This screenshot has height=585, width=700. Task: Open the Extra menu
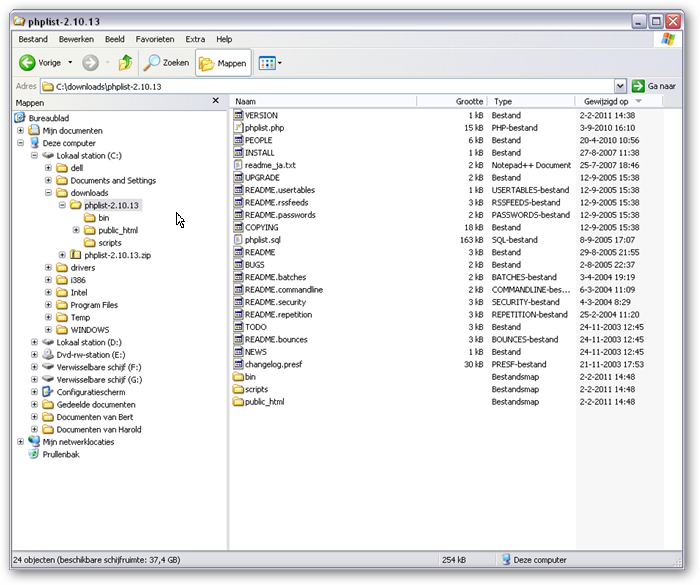tap(195, 39)
